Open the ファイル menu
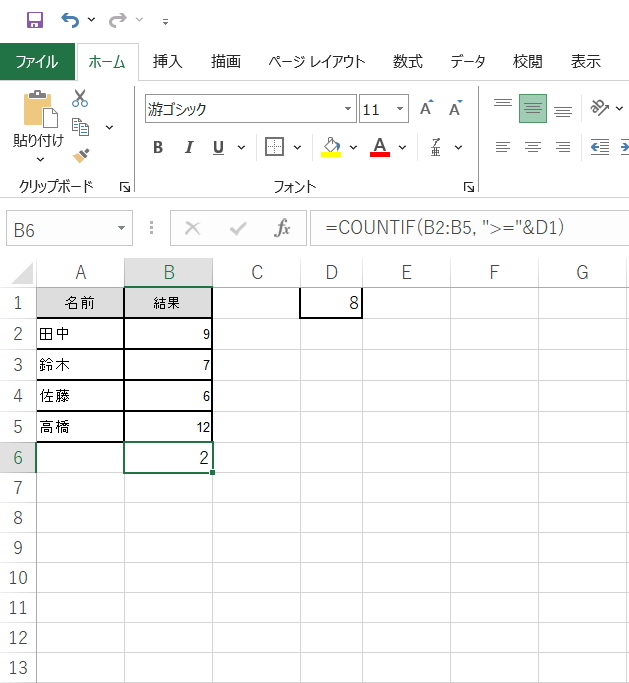629x683 pixels. pos(37,62)
